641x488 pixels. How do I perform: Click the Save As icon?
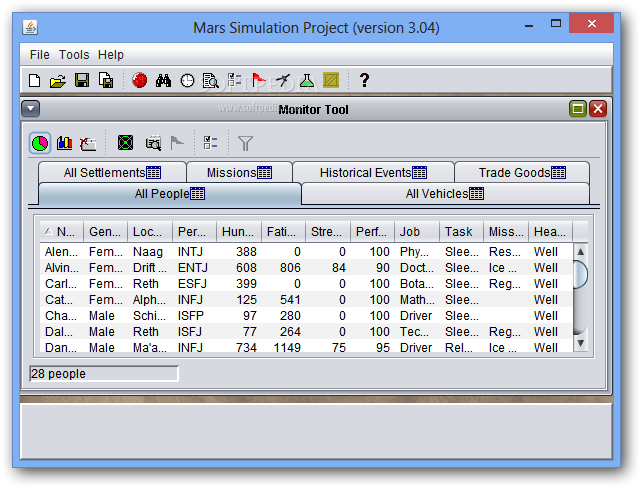(x=106, y=80)
